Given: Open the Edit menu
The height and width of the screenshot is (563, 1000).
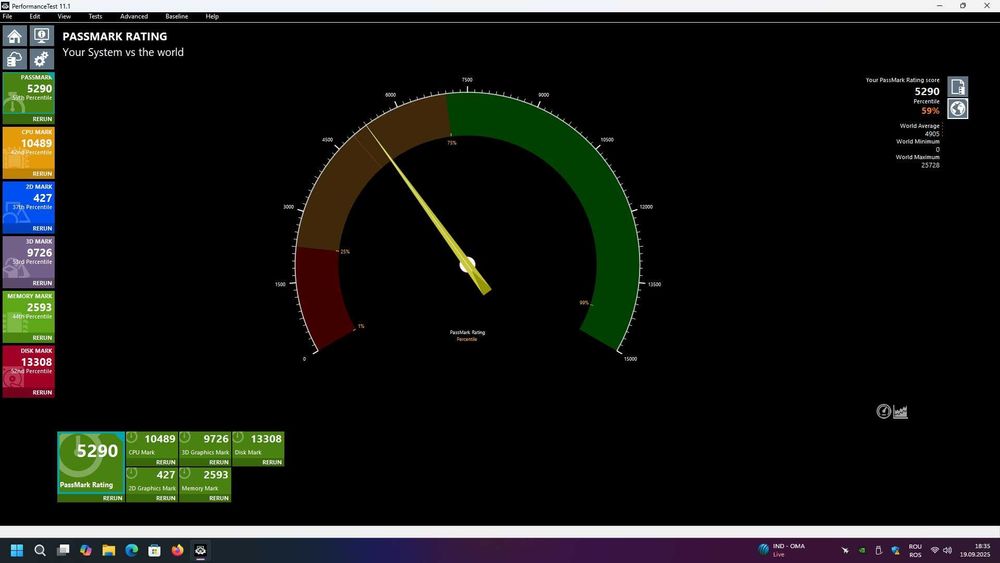Looking at the screenshot, I should (35, 17).
